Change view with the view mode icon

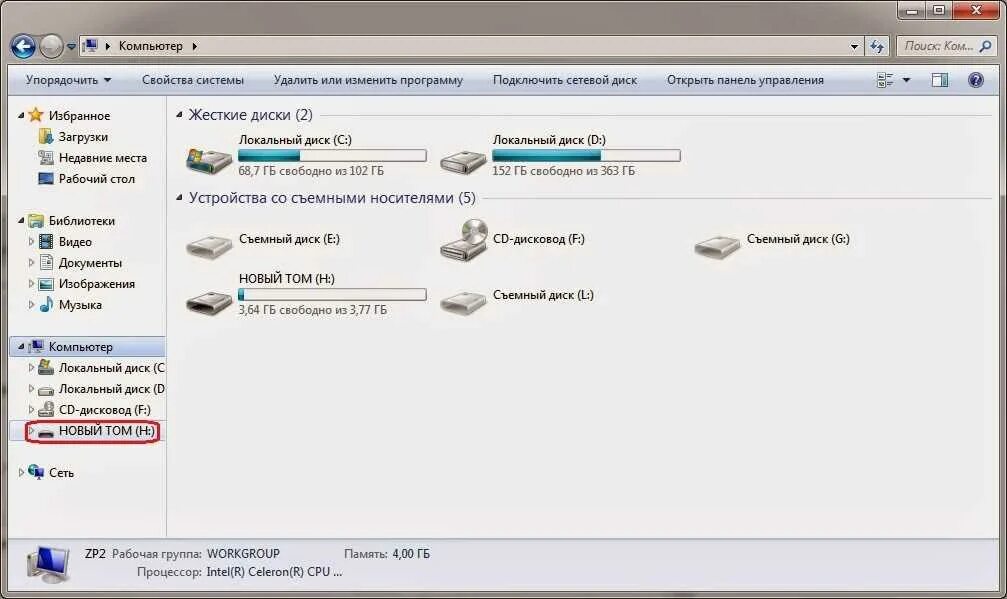click(885, 80)
